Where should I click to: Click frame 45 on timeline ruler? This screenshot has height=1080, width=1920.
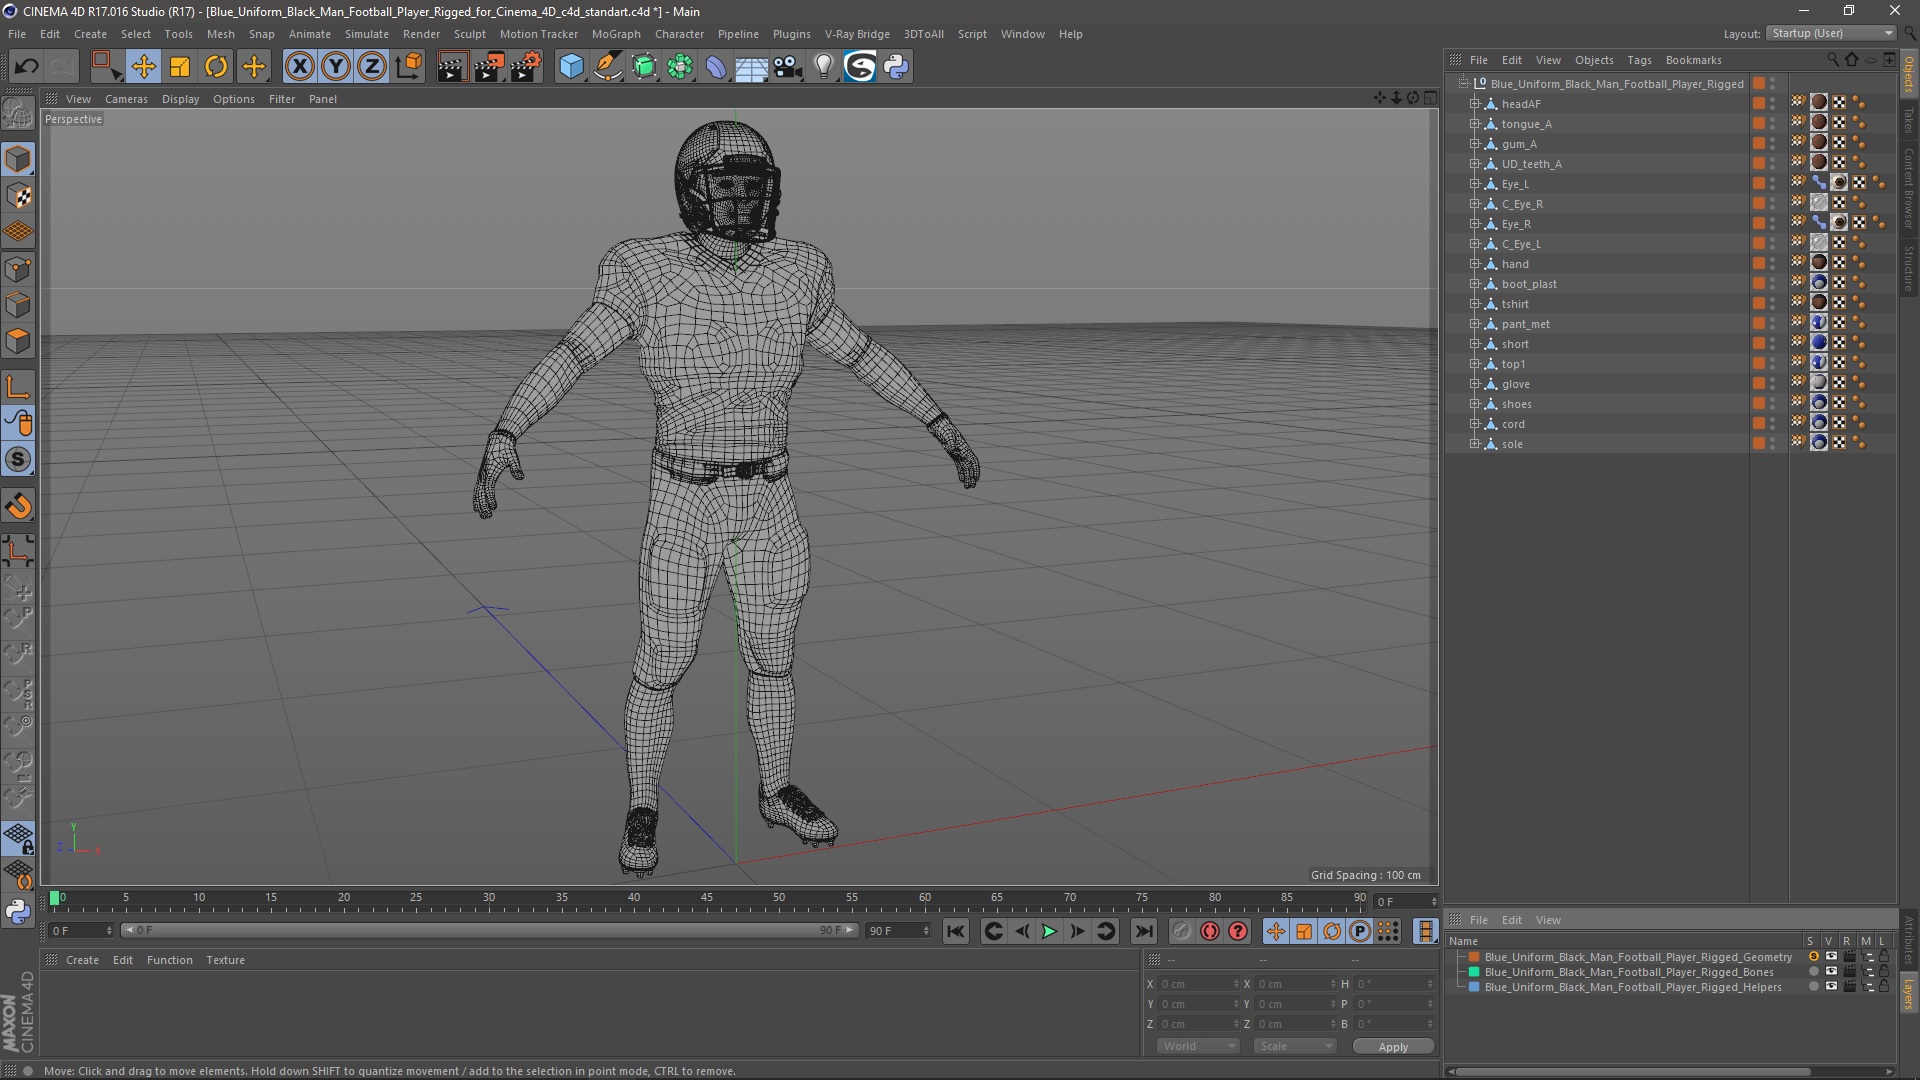coord(706,898)
